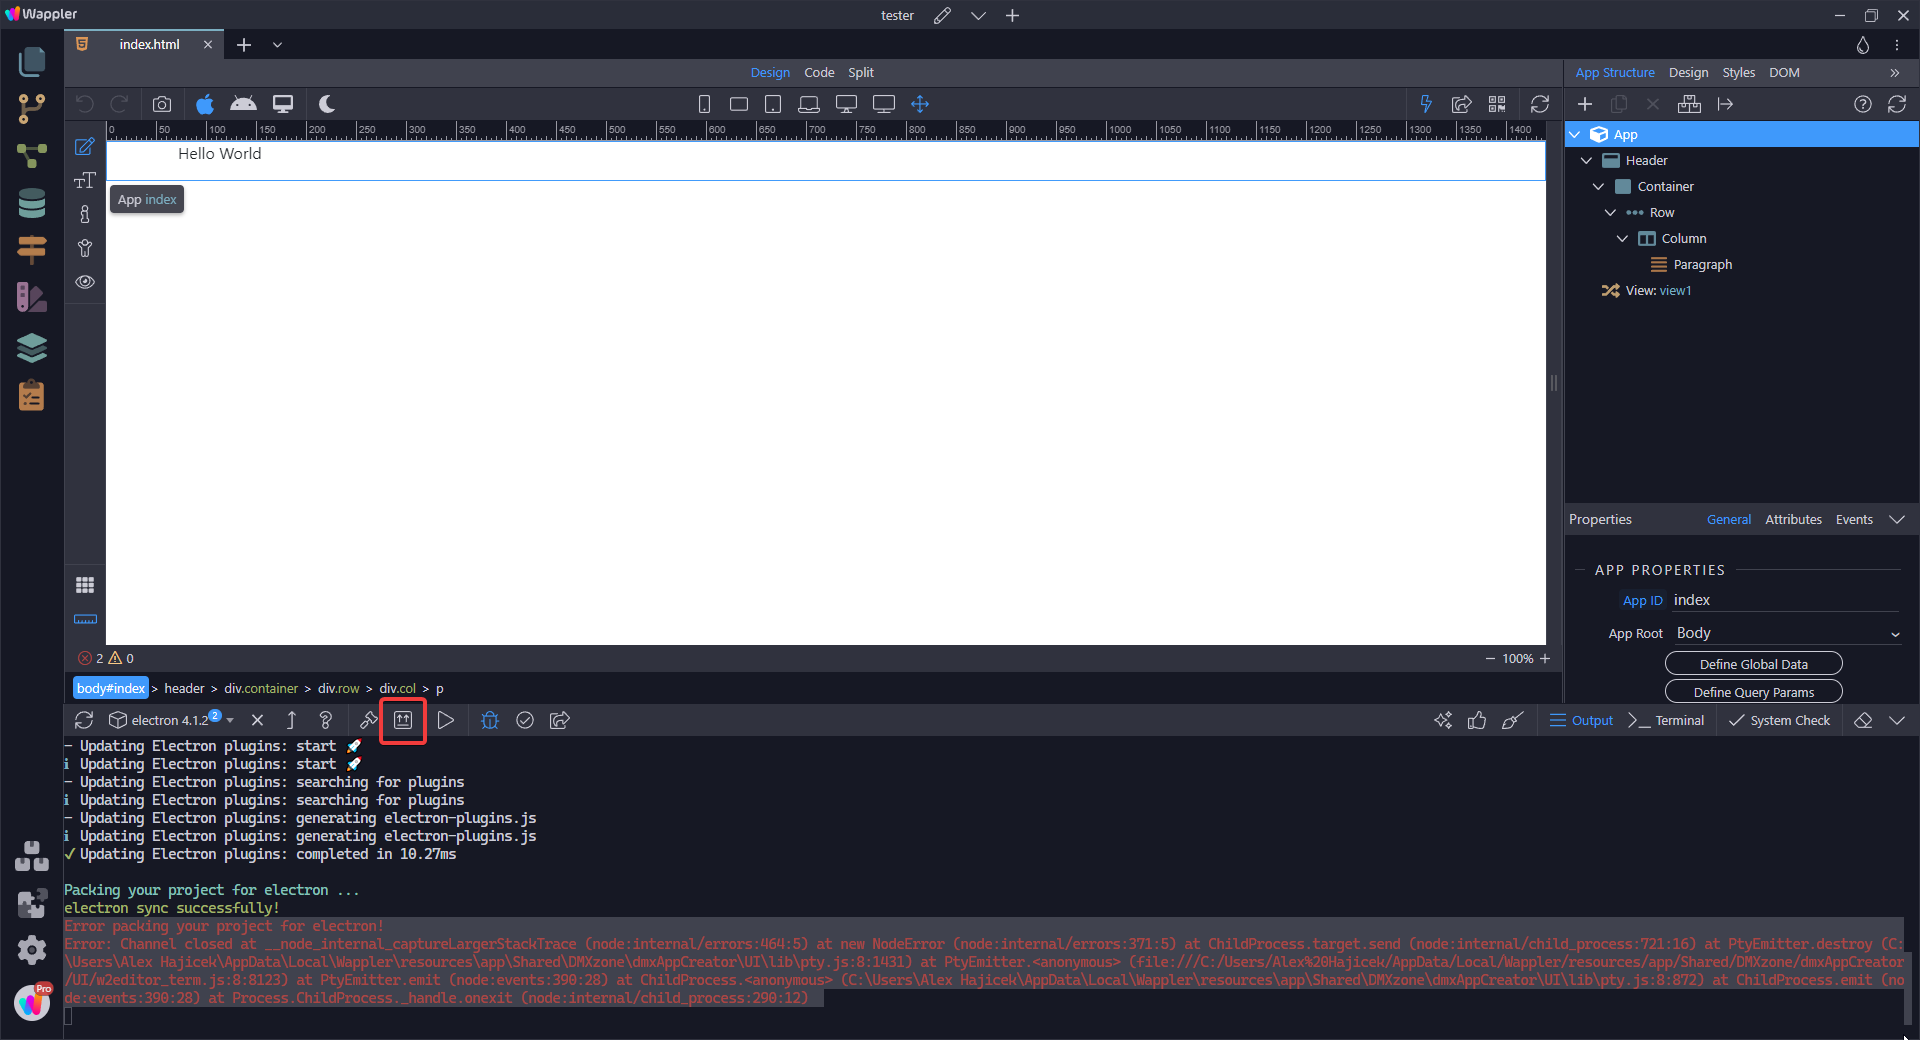Open the Database Manager sidebar icon

pyautogui.click(x=32, y=203)
